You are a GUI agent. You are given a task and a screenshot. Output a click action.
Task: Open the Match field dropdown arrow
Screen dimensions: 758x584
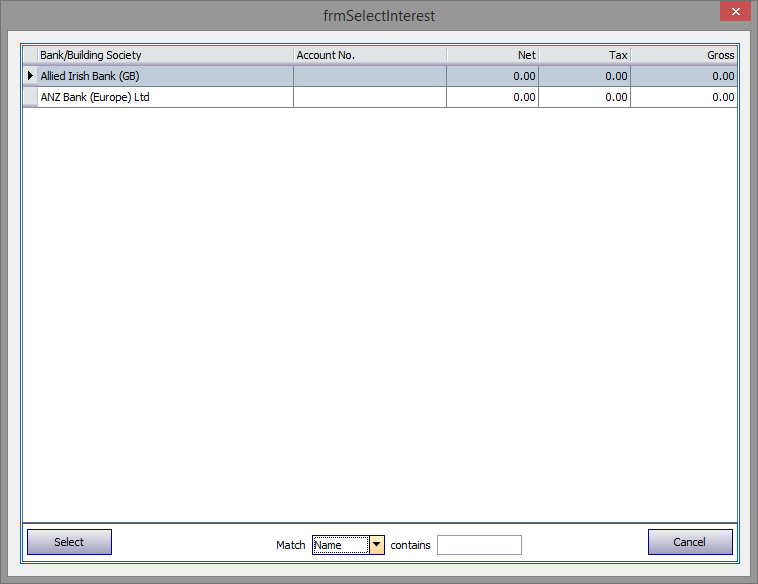point(377,545)
